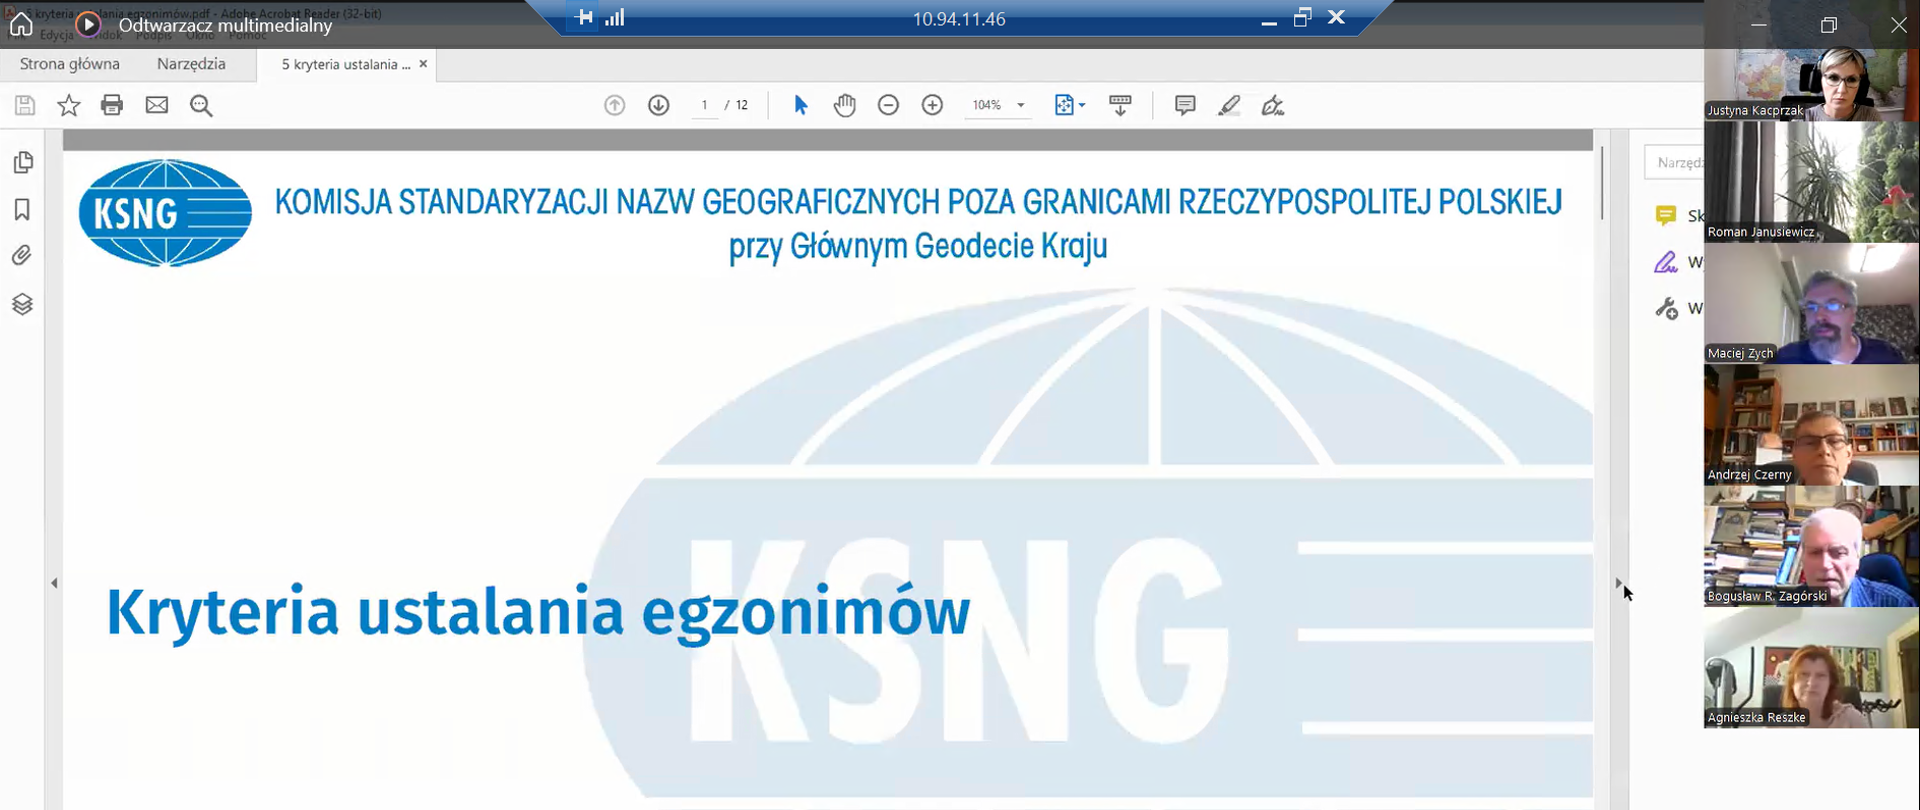The width and height of the screenshot is (1920, 810).
Task: Open the find text magnifier tool
Action: (201, 106)
